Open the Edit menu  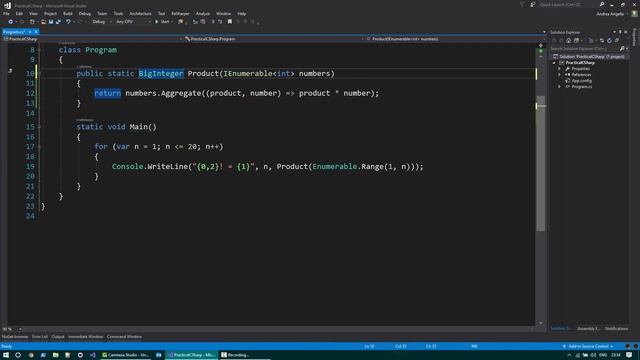19,13
